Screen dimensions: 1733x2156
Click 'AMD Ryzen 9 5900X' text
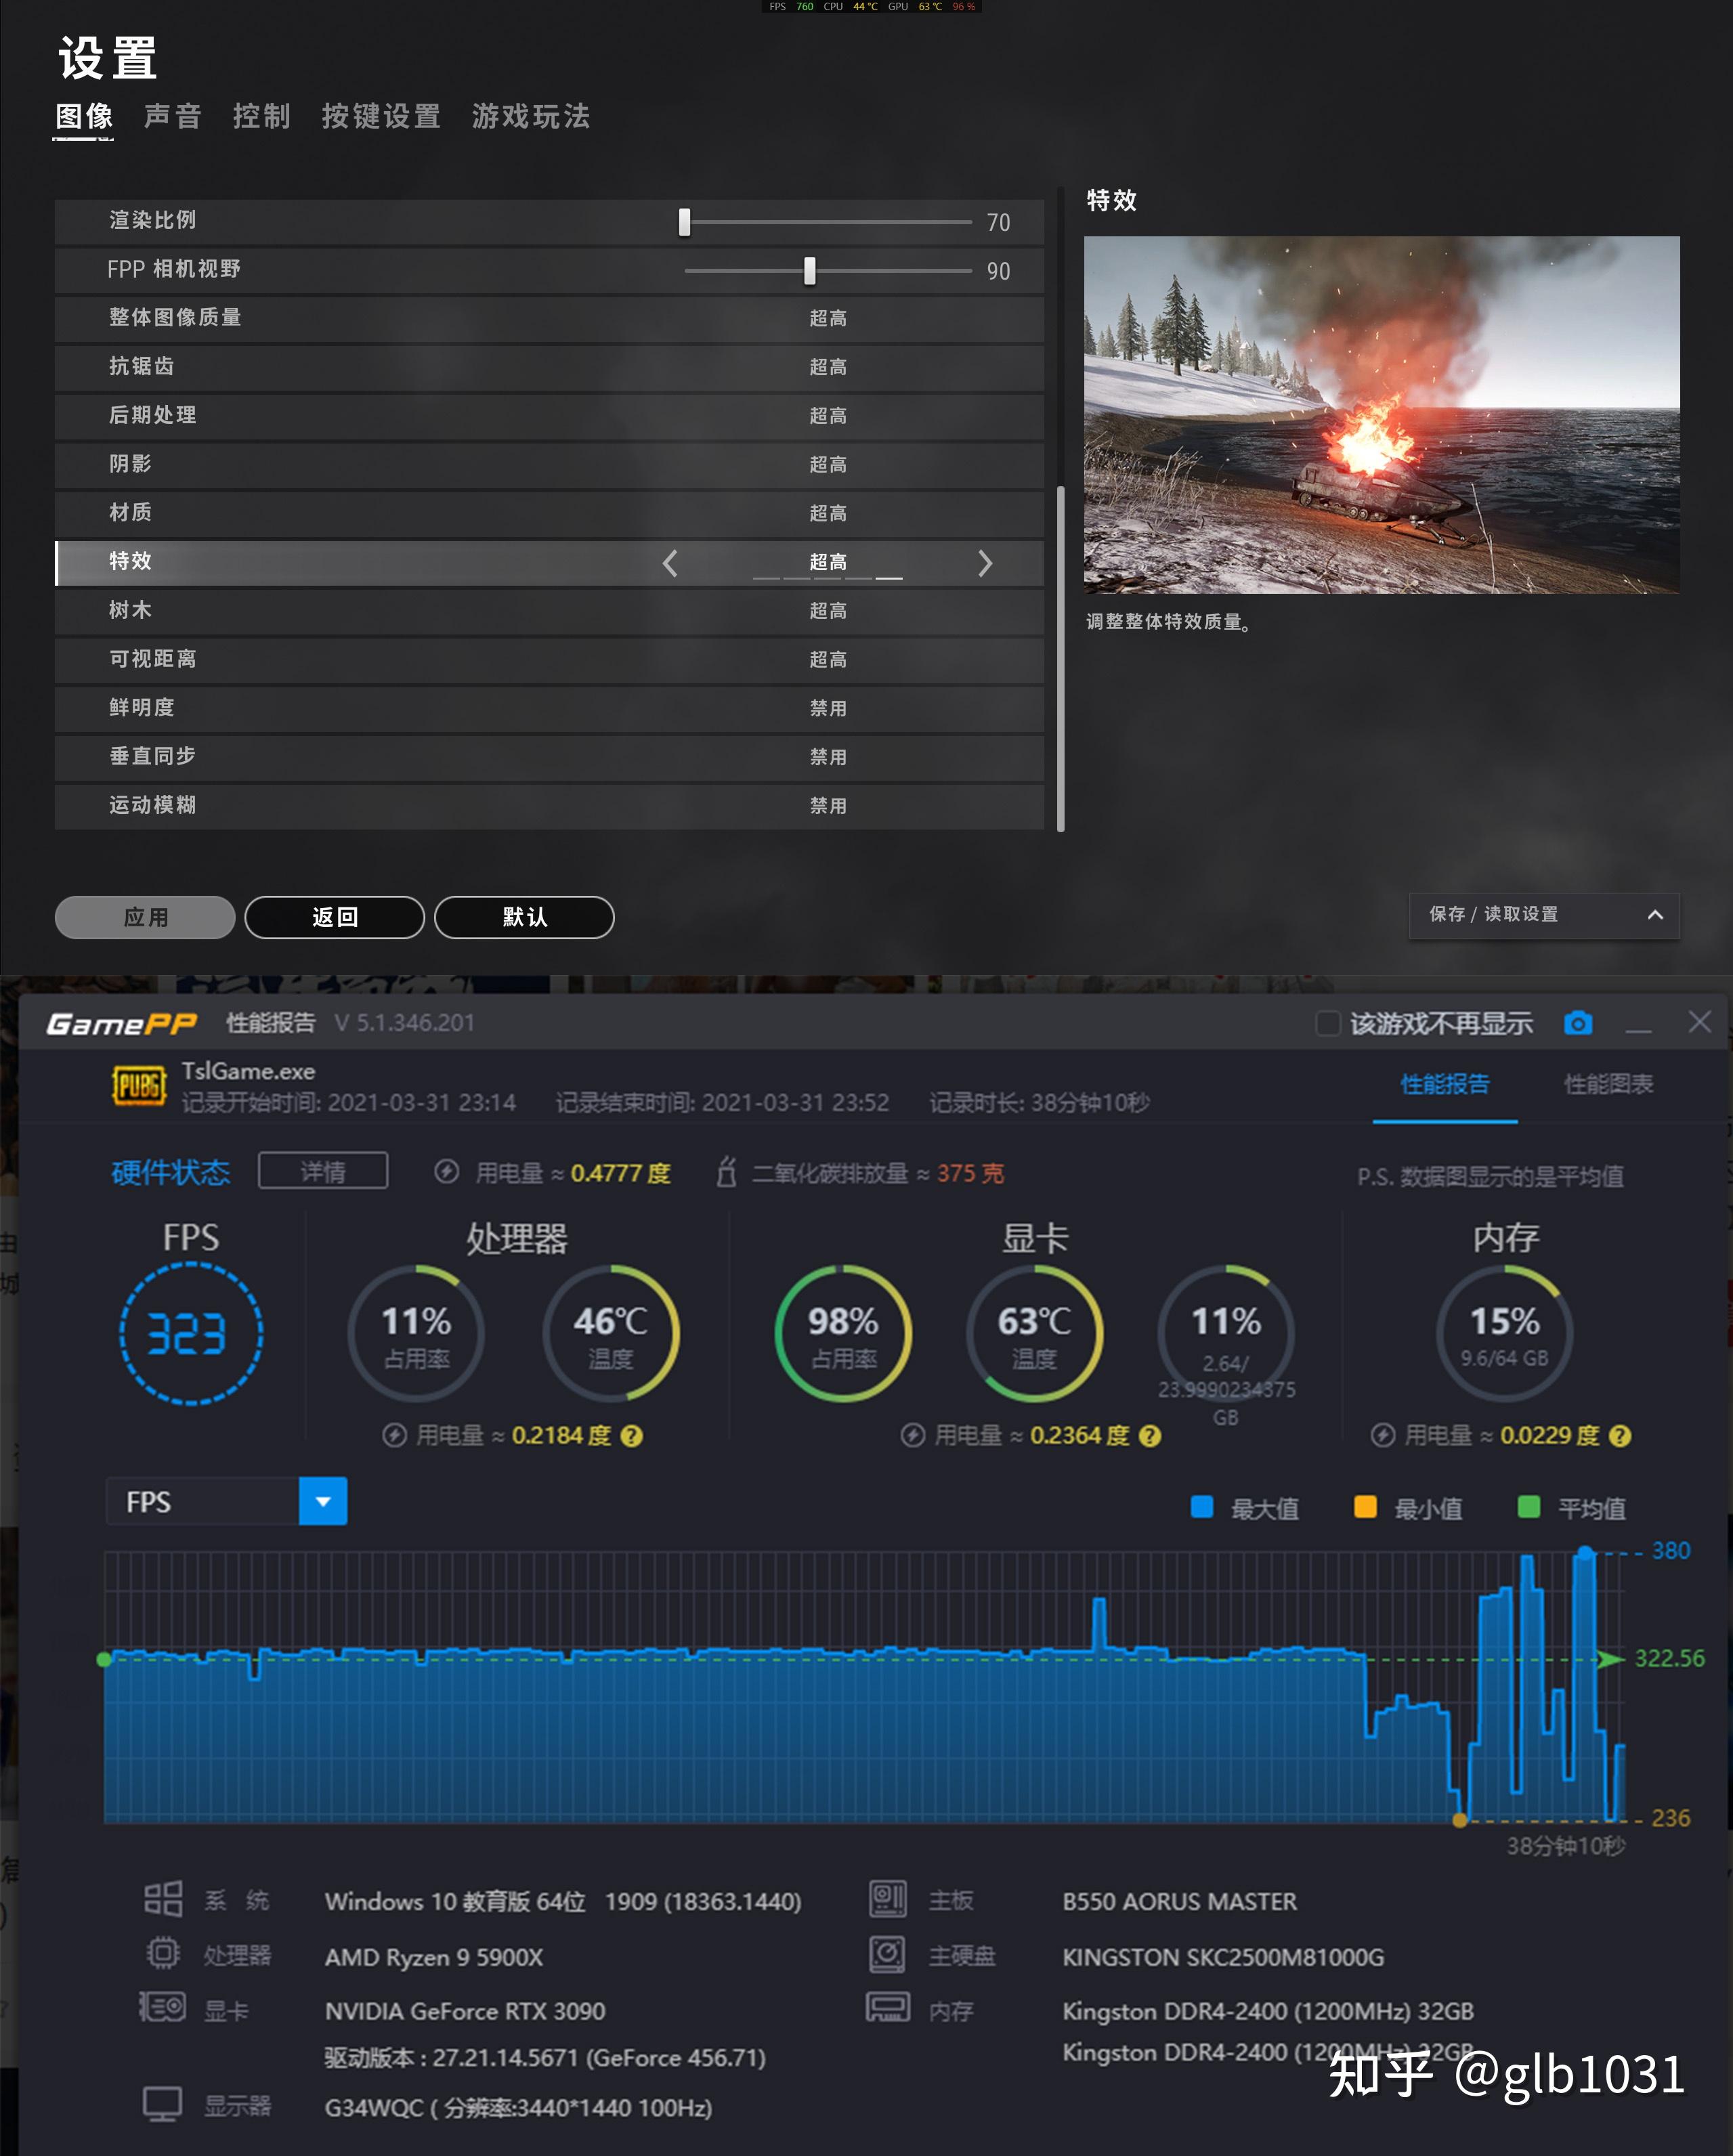(433, 1957)
